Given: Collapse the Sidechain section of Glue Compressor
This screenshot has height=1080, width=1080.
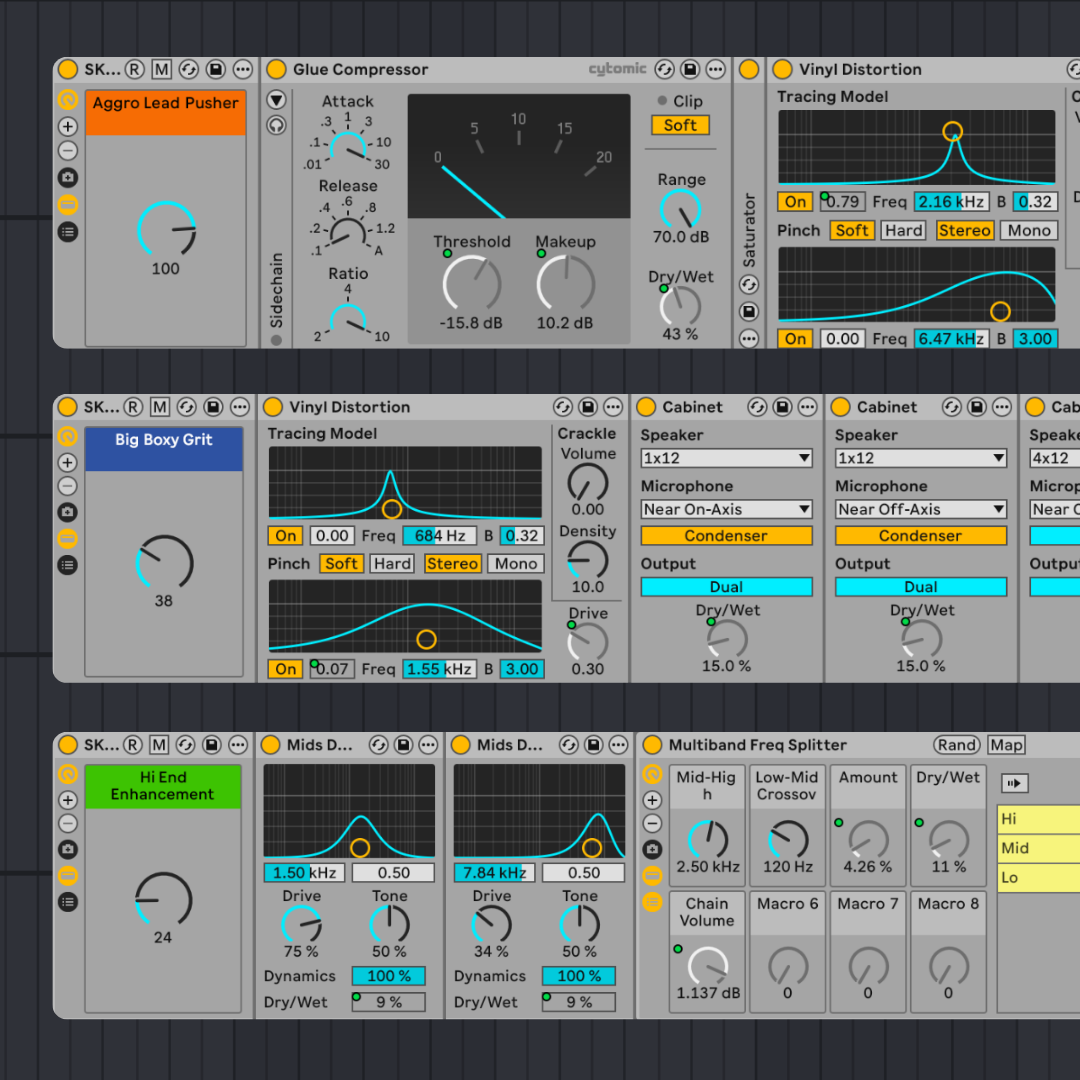Looking at the screenshot, I should point(276,100).
